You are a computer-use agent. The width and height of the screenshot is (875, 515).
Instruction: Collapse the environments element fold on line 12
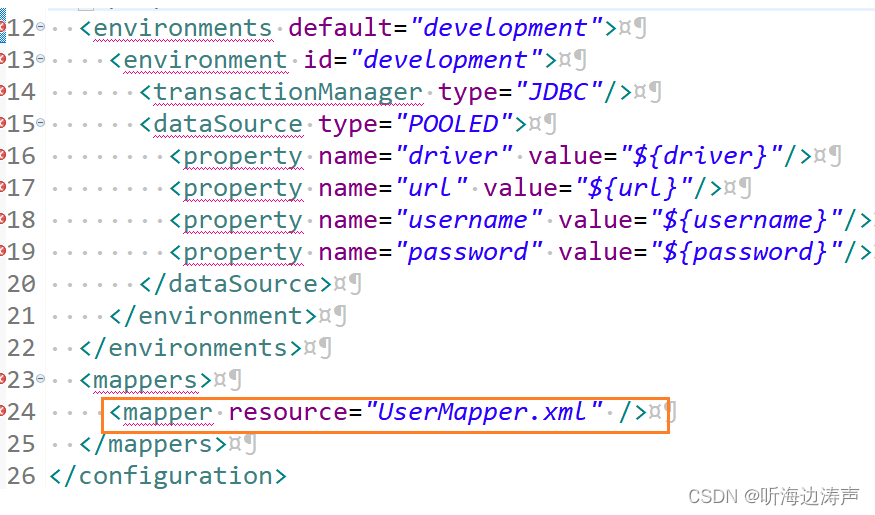click(40, 26)
